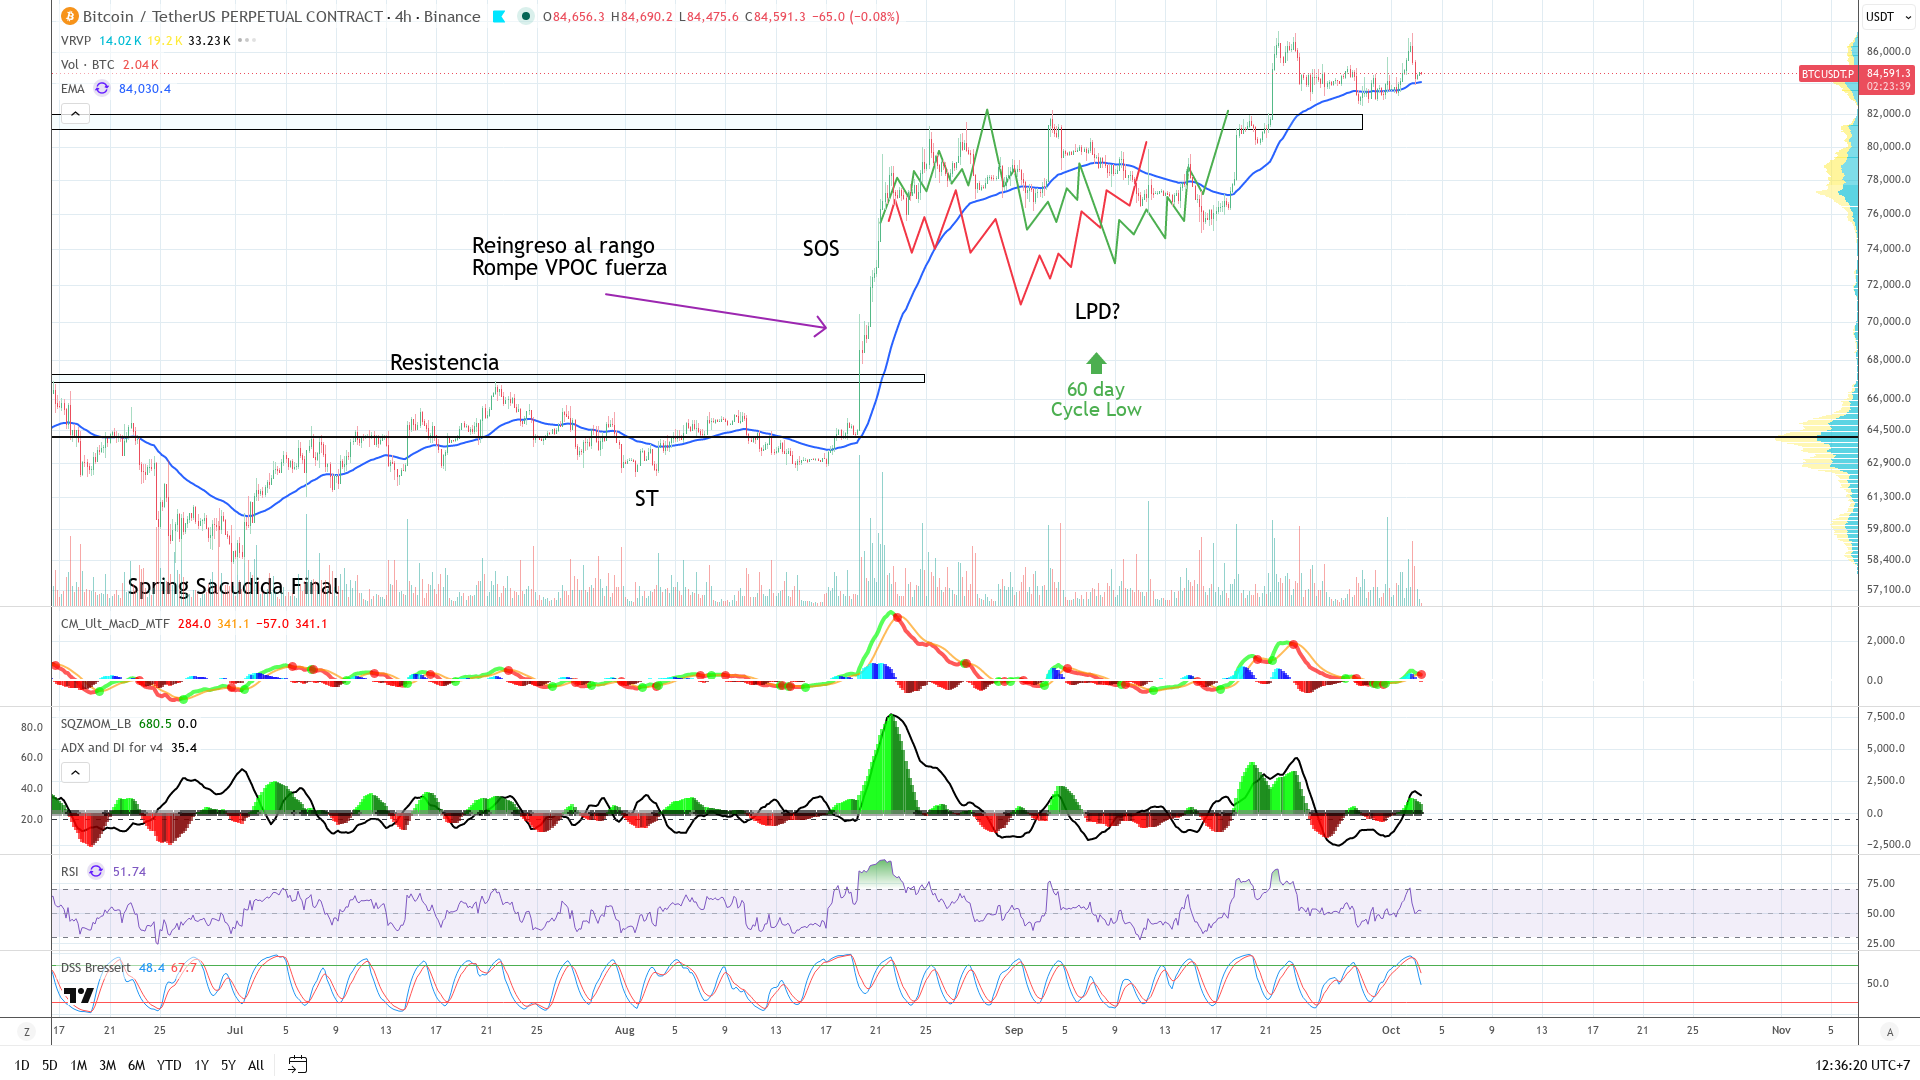Click the ADX value 35.4
Screen dimensions: 1920x1080
[184, 747]
